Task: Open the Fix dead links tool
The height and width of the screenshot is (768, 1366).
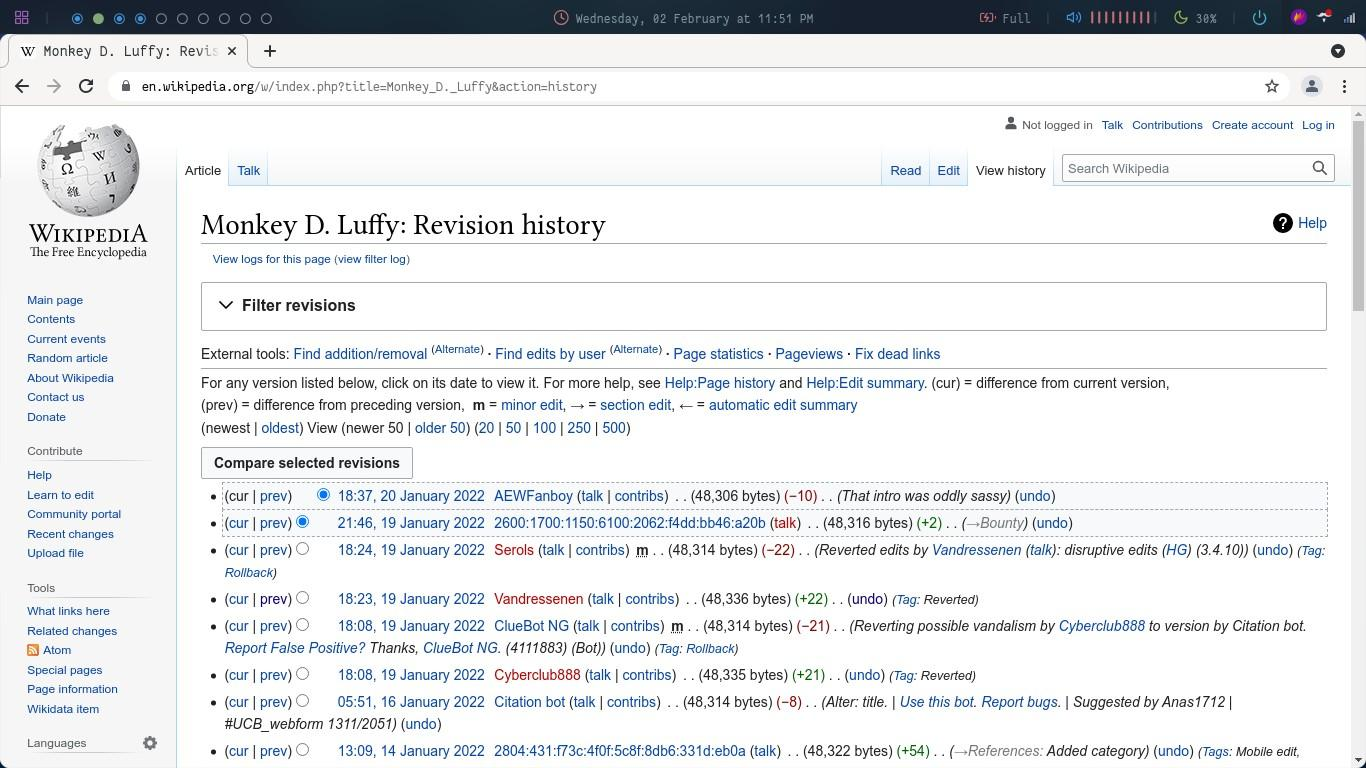Action: coord(897,354)
